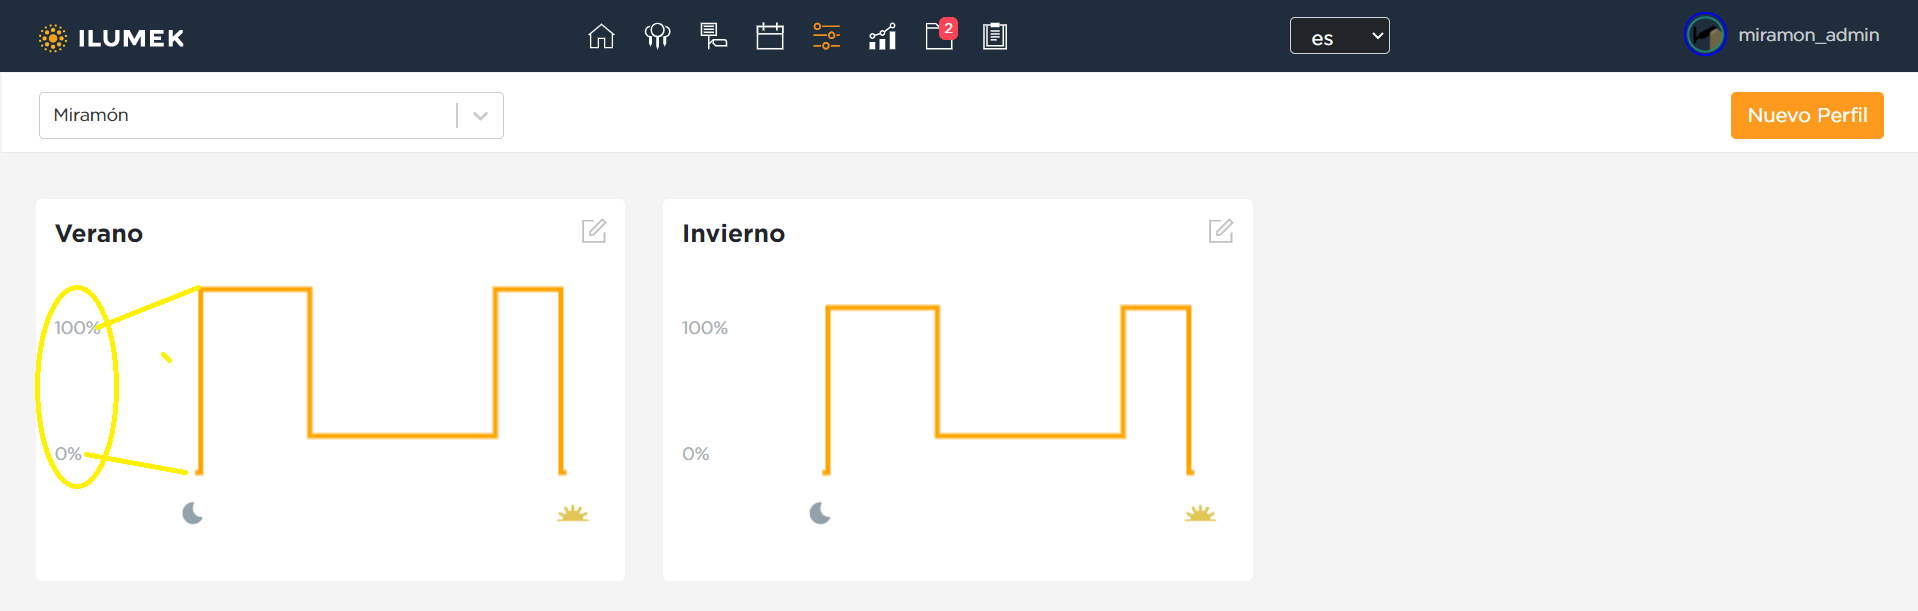Click the miramon_admin profile avatar

pos(1705,35)
